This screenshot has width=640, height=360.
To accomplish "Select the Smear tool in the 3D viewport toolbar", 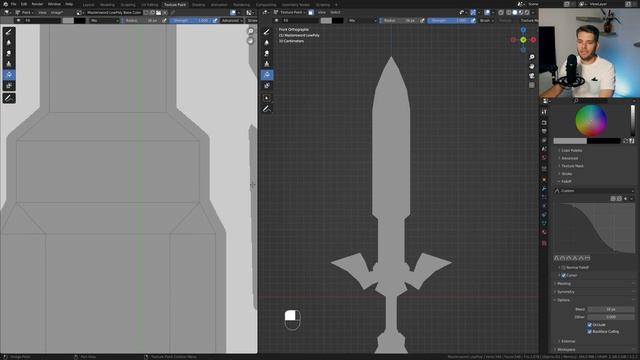I will pyautogui.click(x=267, y=53).
